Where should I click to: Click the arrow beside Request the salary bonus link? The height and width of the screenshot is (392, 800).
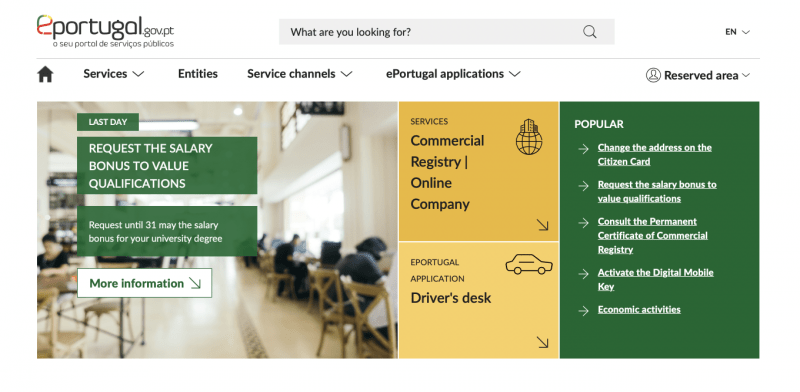pos(583,186)
